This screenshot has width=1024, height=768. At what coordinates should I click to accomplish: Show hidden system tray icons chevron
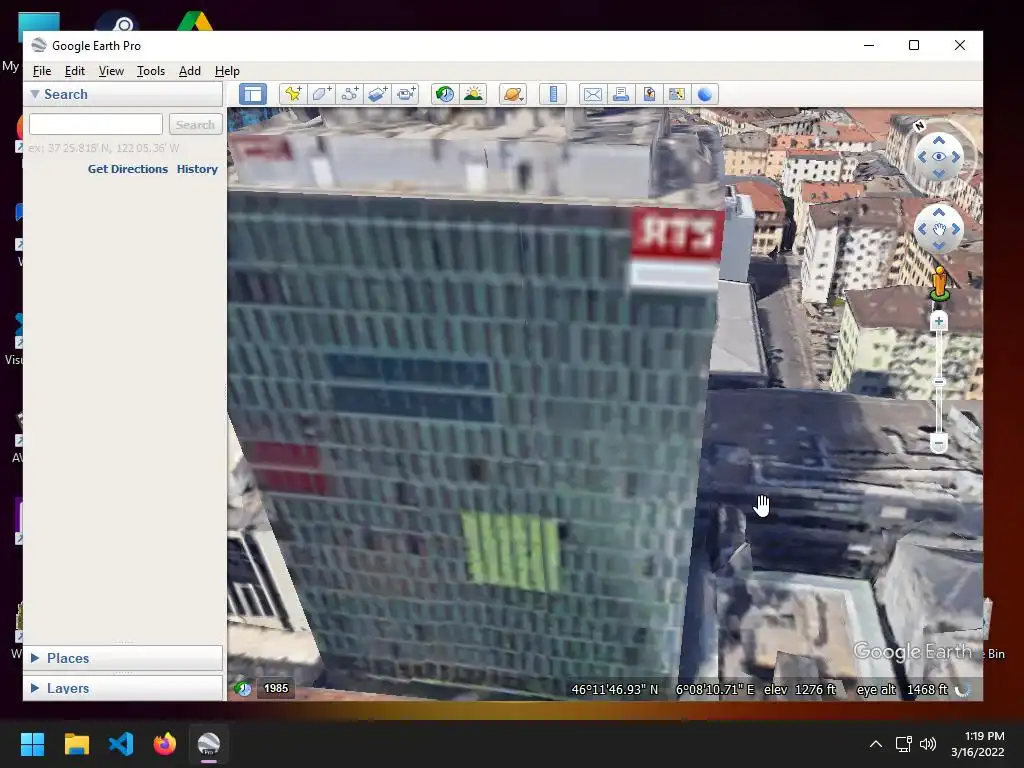pyautogui.click(x=876, y=744)
